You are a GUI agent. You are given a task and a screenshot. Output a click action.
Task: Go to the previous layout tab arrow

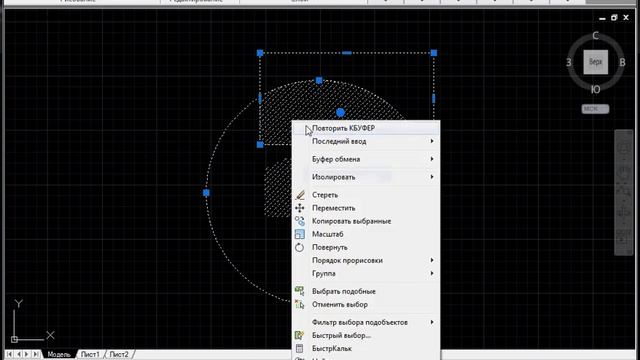(18, 354)
